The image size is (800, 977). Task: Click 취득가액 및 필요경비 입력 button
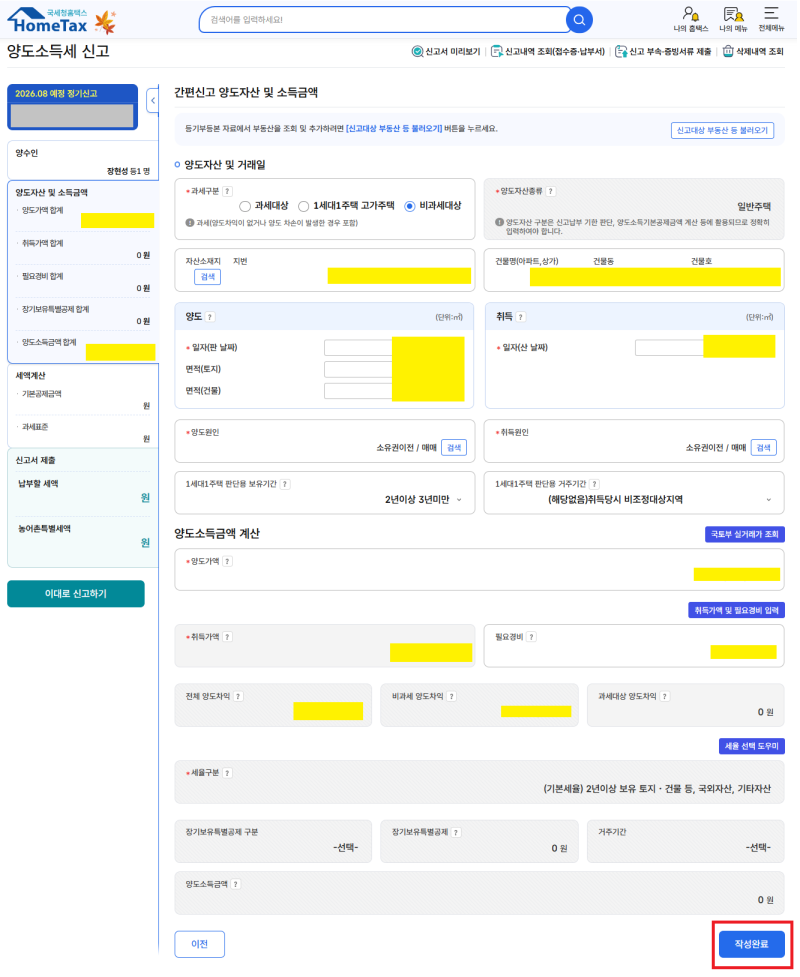coord(736,611)
